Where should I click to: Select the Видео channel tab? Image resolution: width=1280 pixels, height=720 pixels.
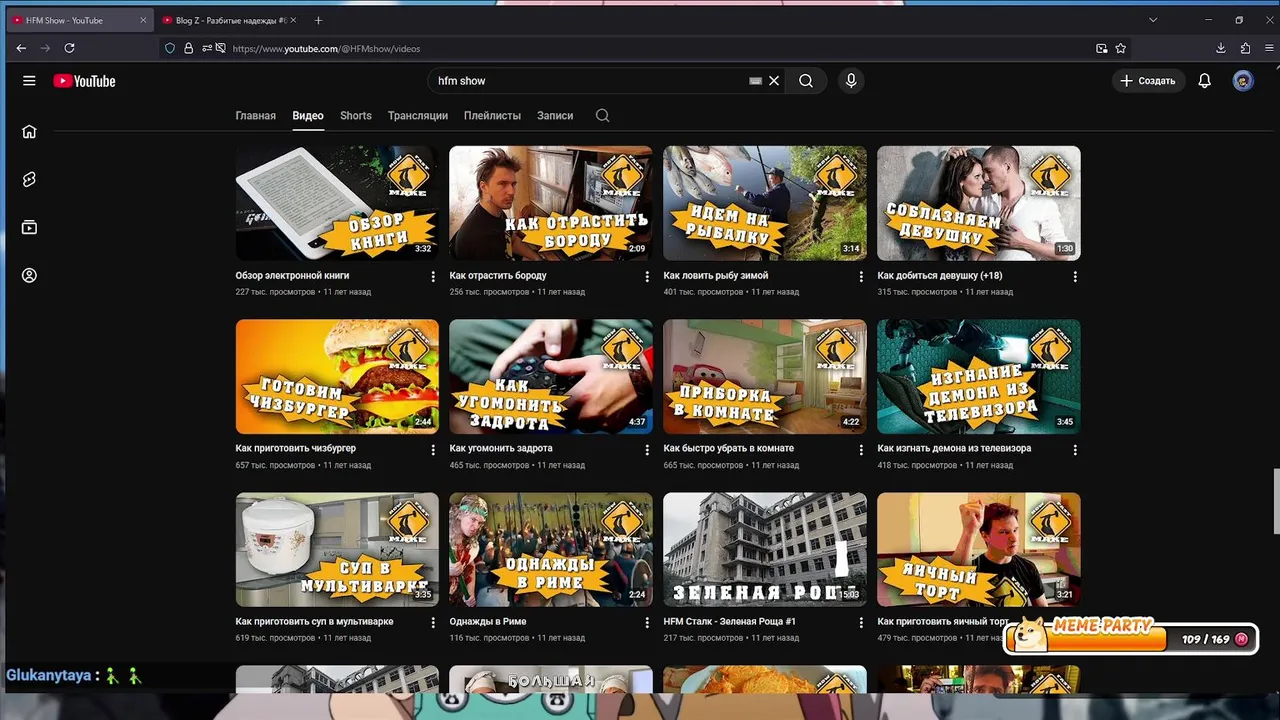point(308,115)
